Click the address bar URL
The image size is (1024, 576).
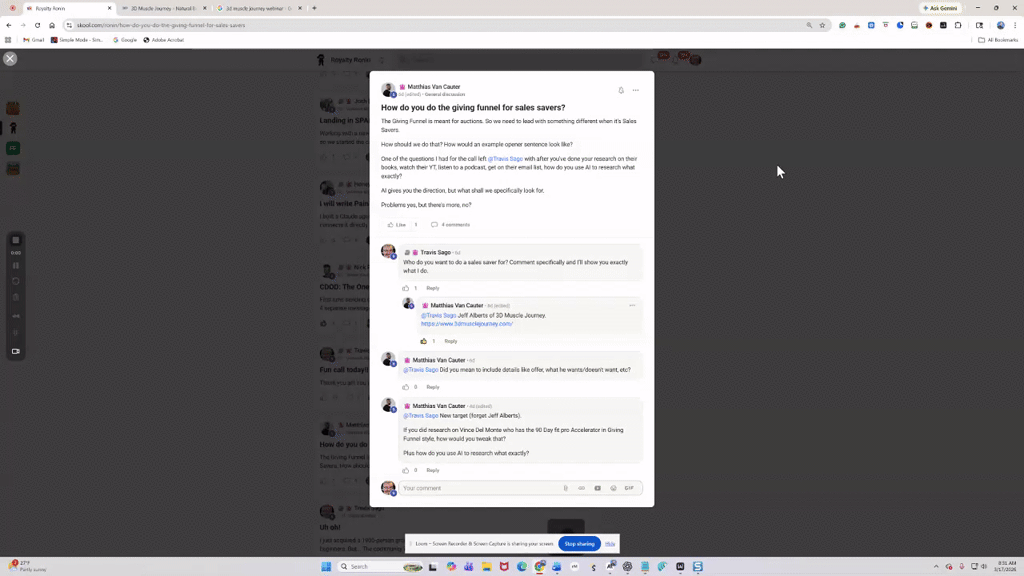161,25
